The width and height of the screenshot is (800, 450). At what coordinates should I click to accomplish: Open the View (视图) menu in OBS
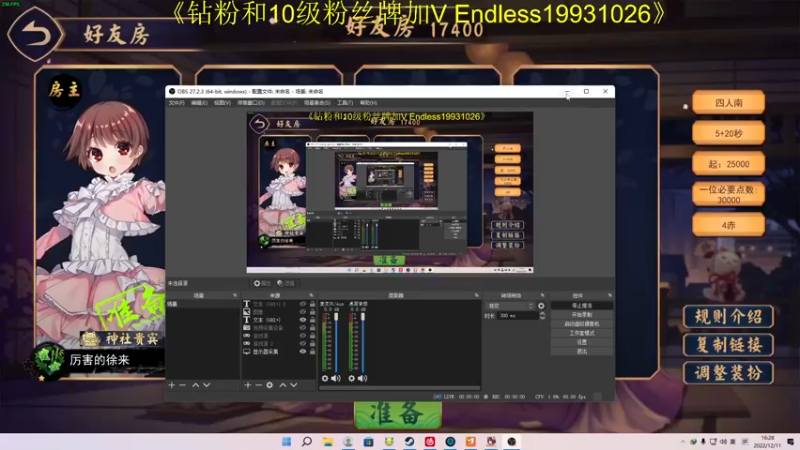(x=222, y=103)
